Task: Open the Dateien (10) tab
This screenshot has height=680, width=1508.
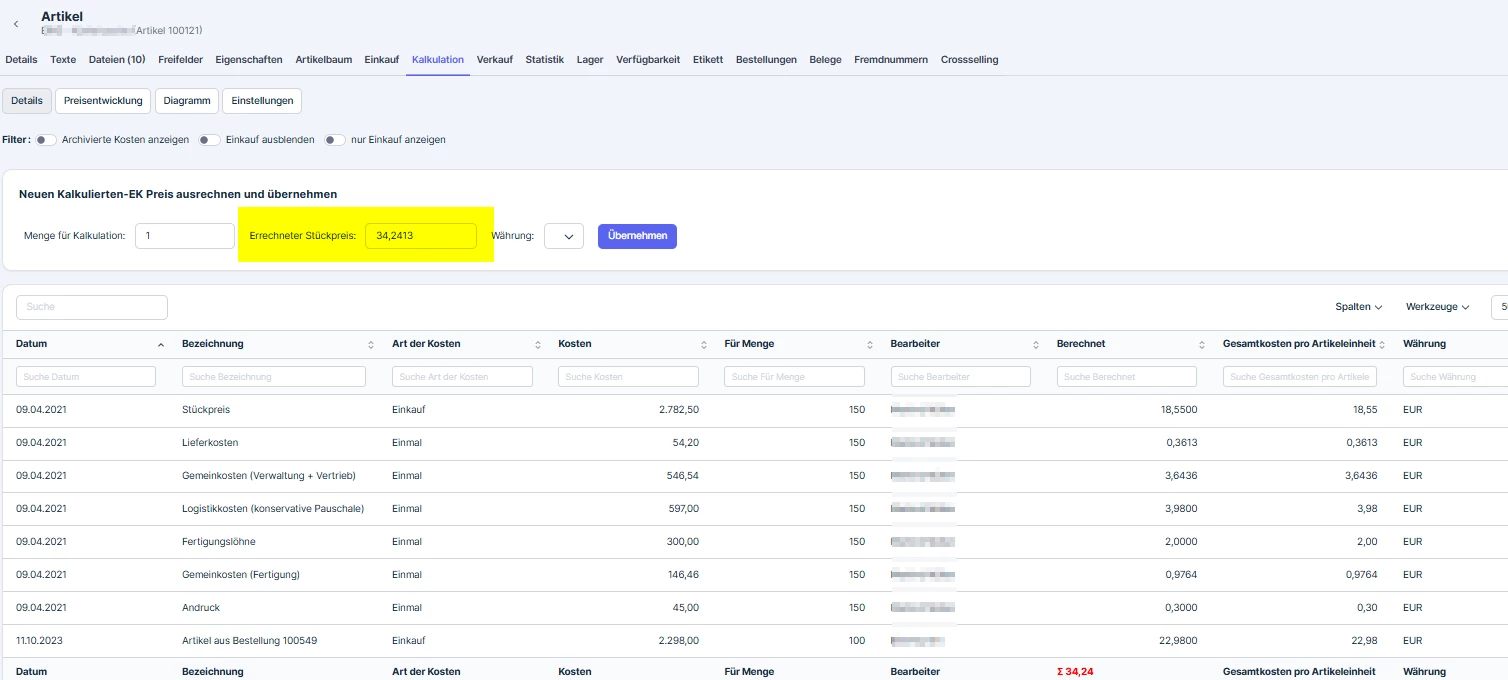Action: tap(117, 60)
